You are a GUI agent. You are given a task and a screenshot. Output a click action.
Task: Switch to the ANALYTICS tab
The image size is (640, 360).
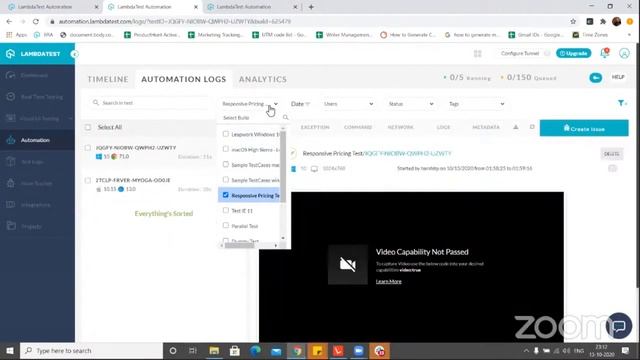(x=263, y=79)
